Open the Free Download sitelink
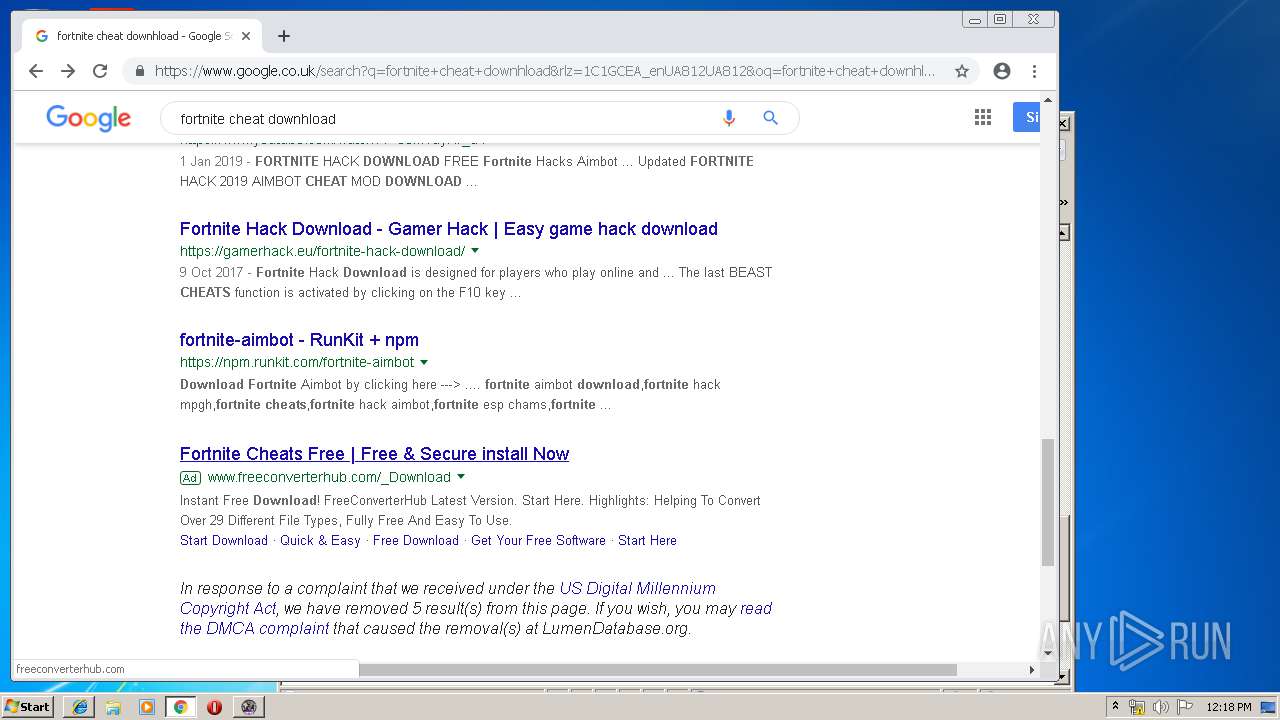 click(x=416, y=540)
